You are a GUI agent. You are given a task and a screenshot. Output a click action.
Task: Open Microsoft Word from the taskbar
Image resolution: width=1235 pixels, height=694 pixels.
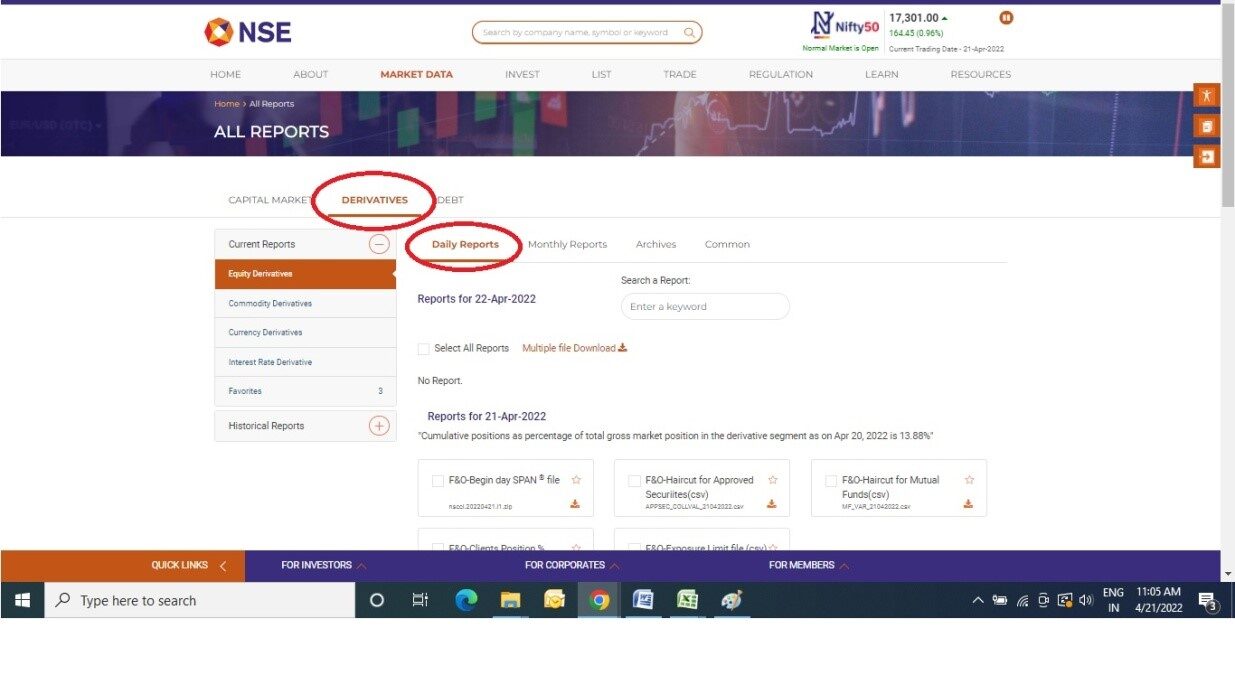(x=643, y=600)
